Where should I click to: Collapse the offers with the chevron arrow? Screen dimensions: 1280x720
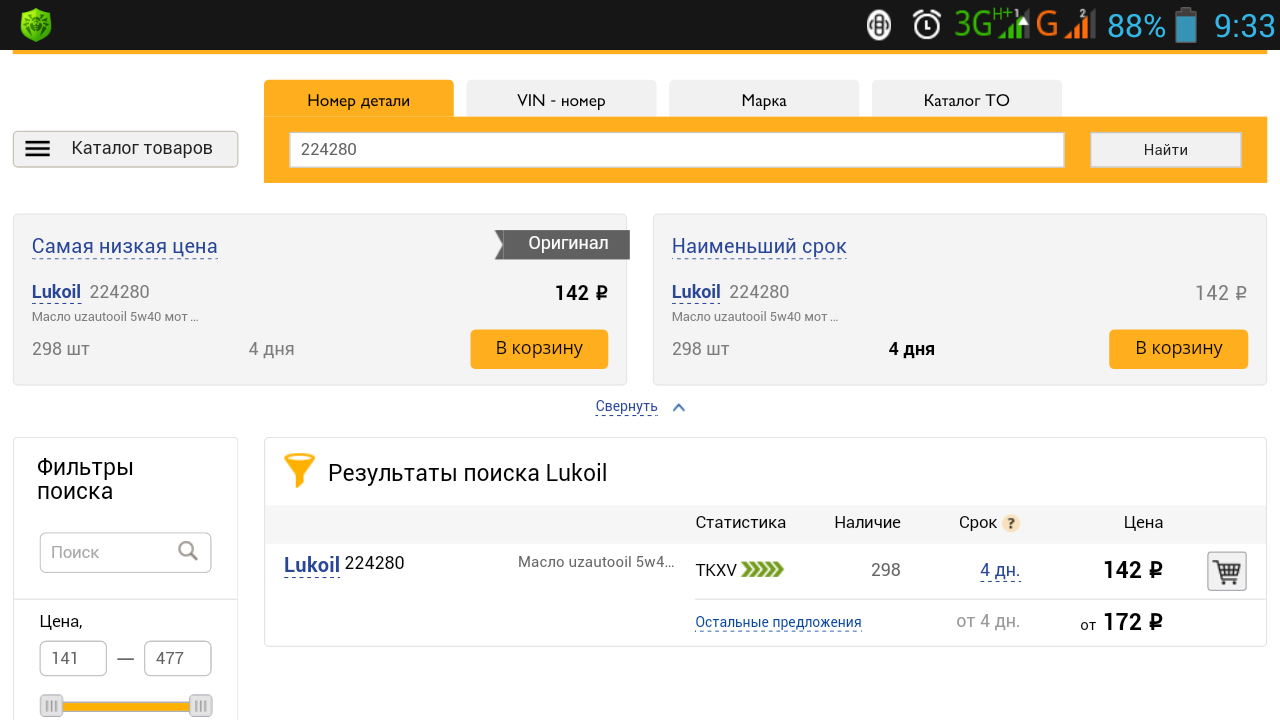[x=679, y=407]
